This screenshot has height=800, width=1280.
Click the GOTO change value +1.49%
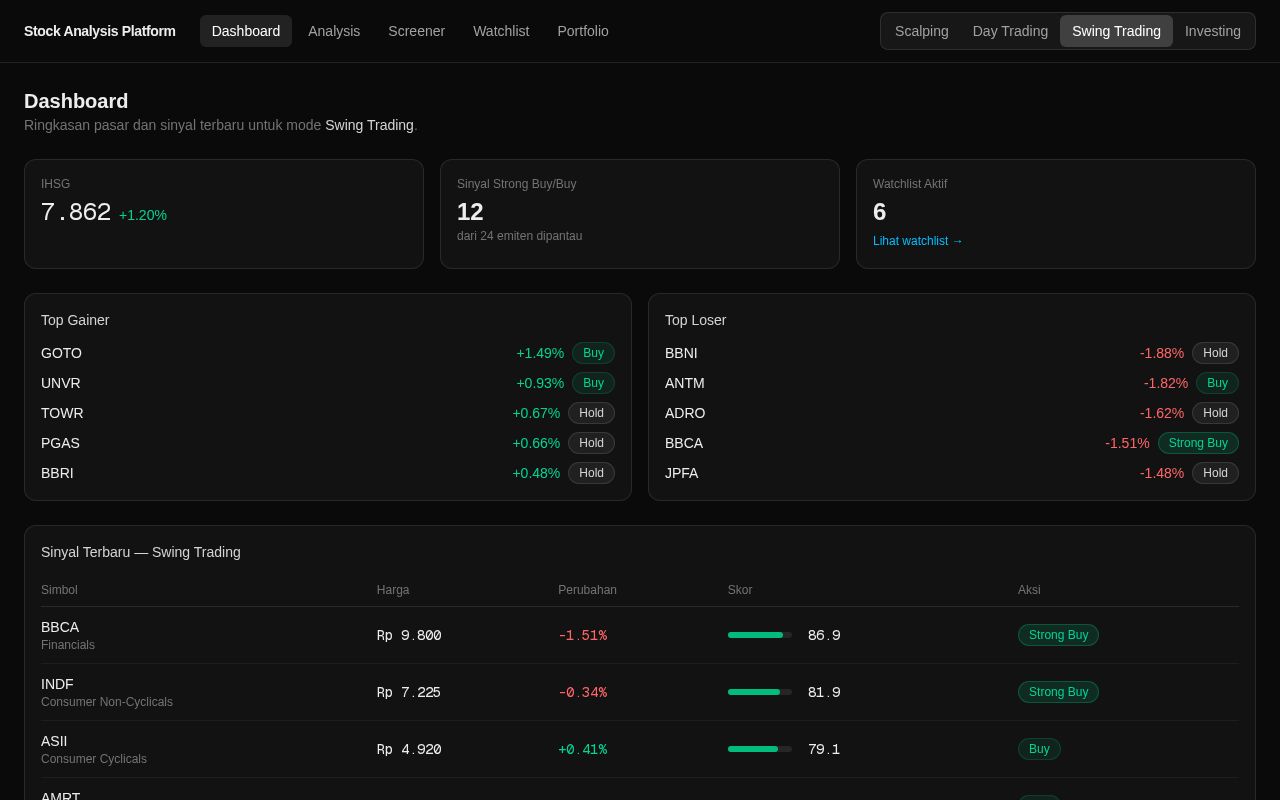pyautogui.click(x=540, y=353)
